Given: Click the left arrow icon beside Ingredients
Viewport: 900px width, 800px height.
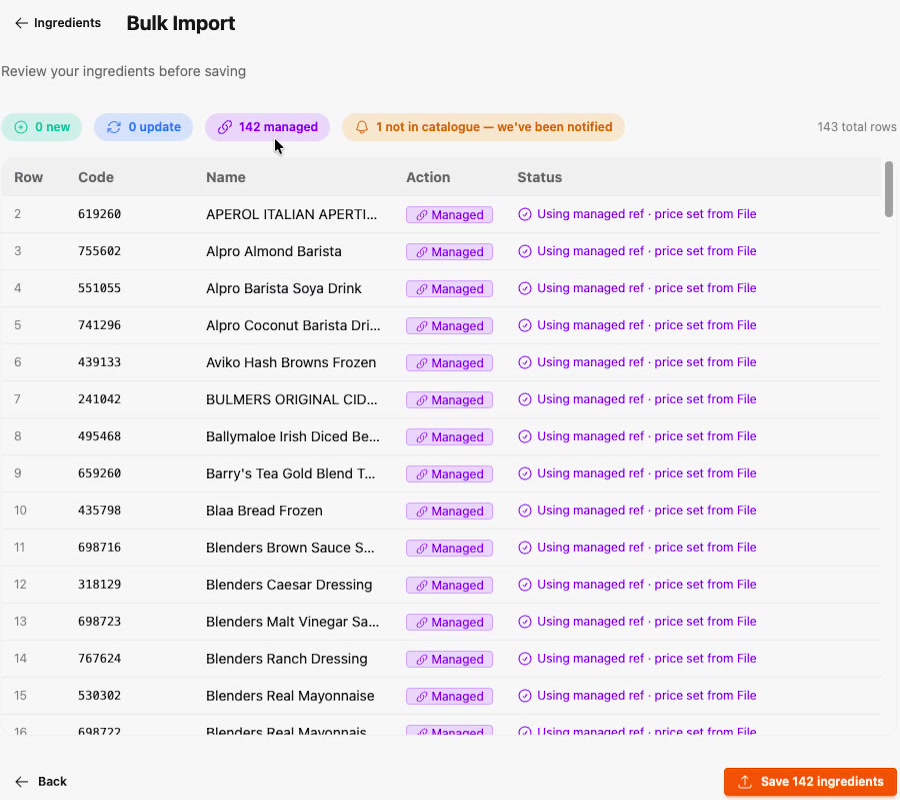Looking at the screenshot, I should (x=21, y=23).
